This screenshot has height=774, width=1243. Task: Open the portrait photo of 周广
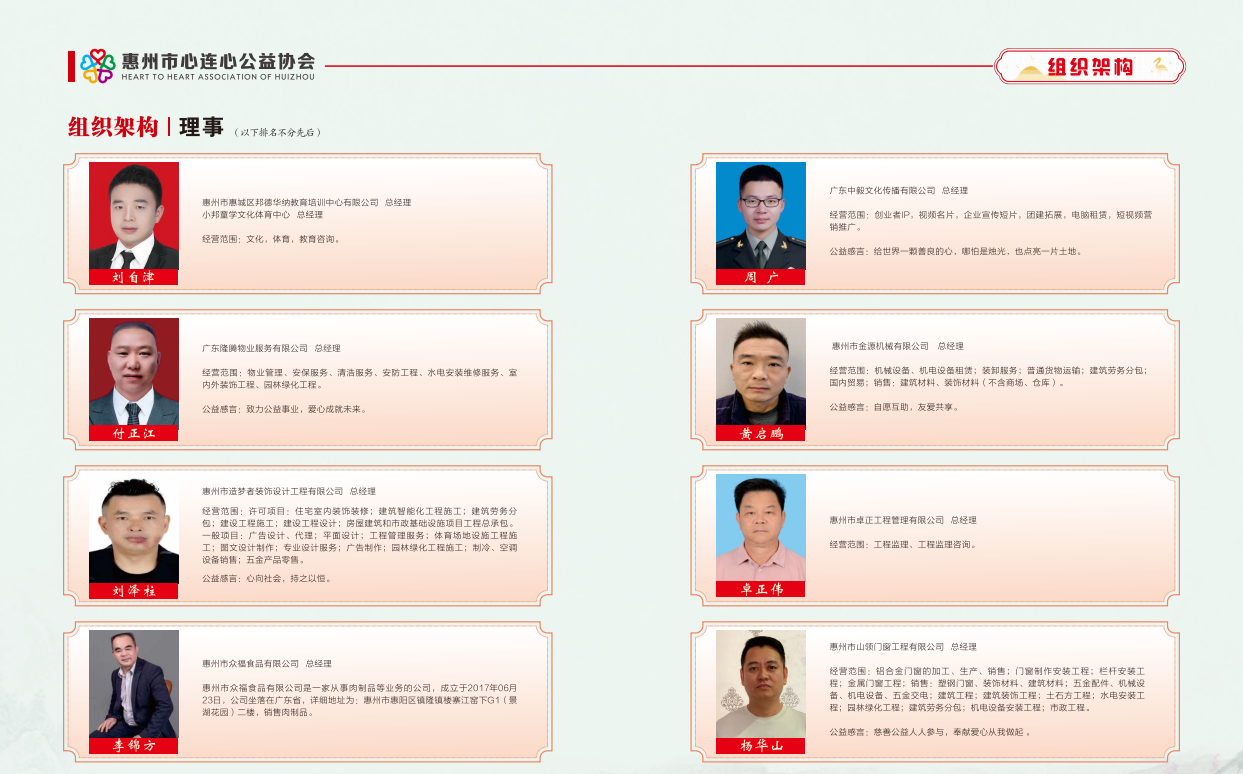coord(761,215)
